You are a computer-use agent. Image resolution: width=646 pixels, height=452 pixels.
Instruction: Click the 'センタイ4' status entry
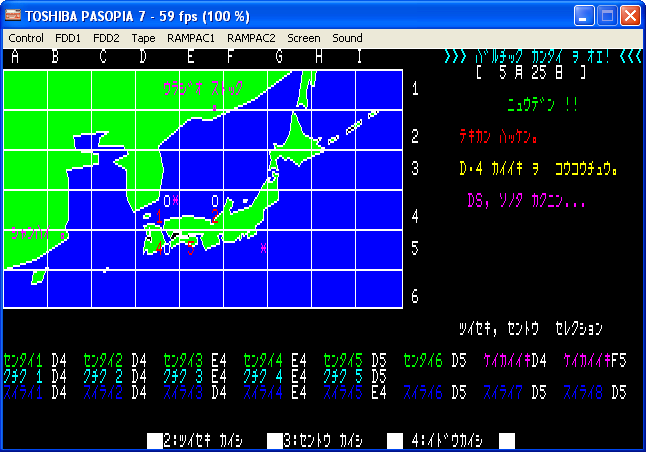point(275,361)
